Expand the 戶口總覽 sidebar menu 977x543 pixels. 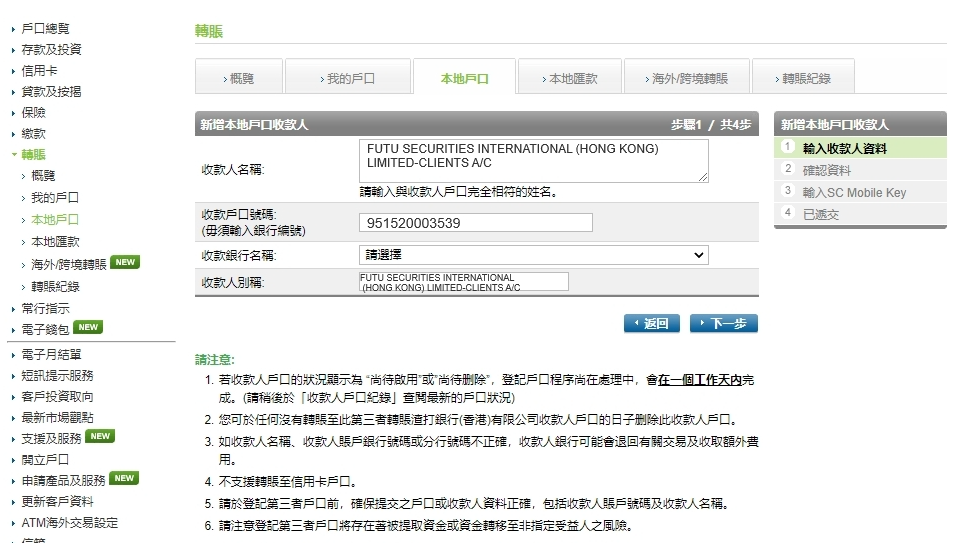45,29
